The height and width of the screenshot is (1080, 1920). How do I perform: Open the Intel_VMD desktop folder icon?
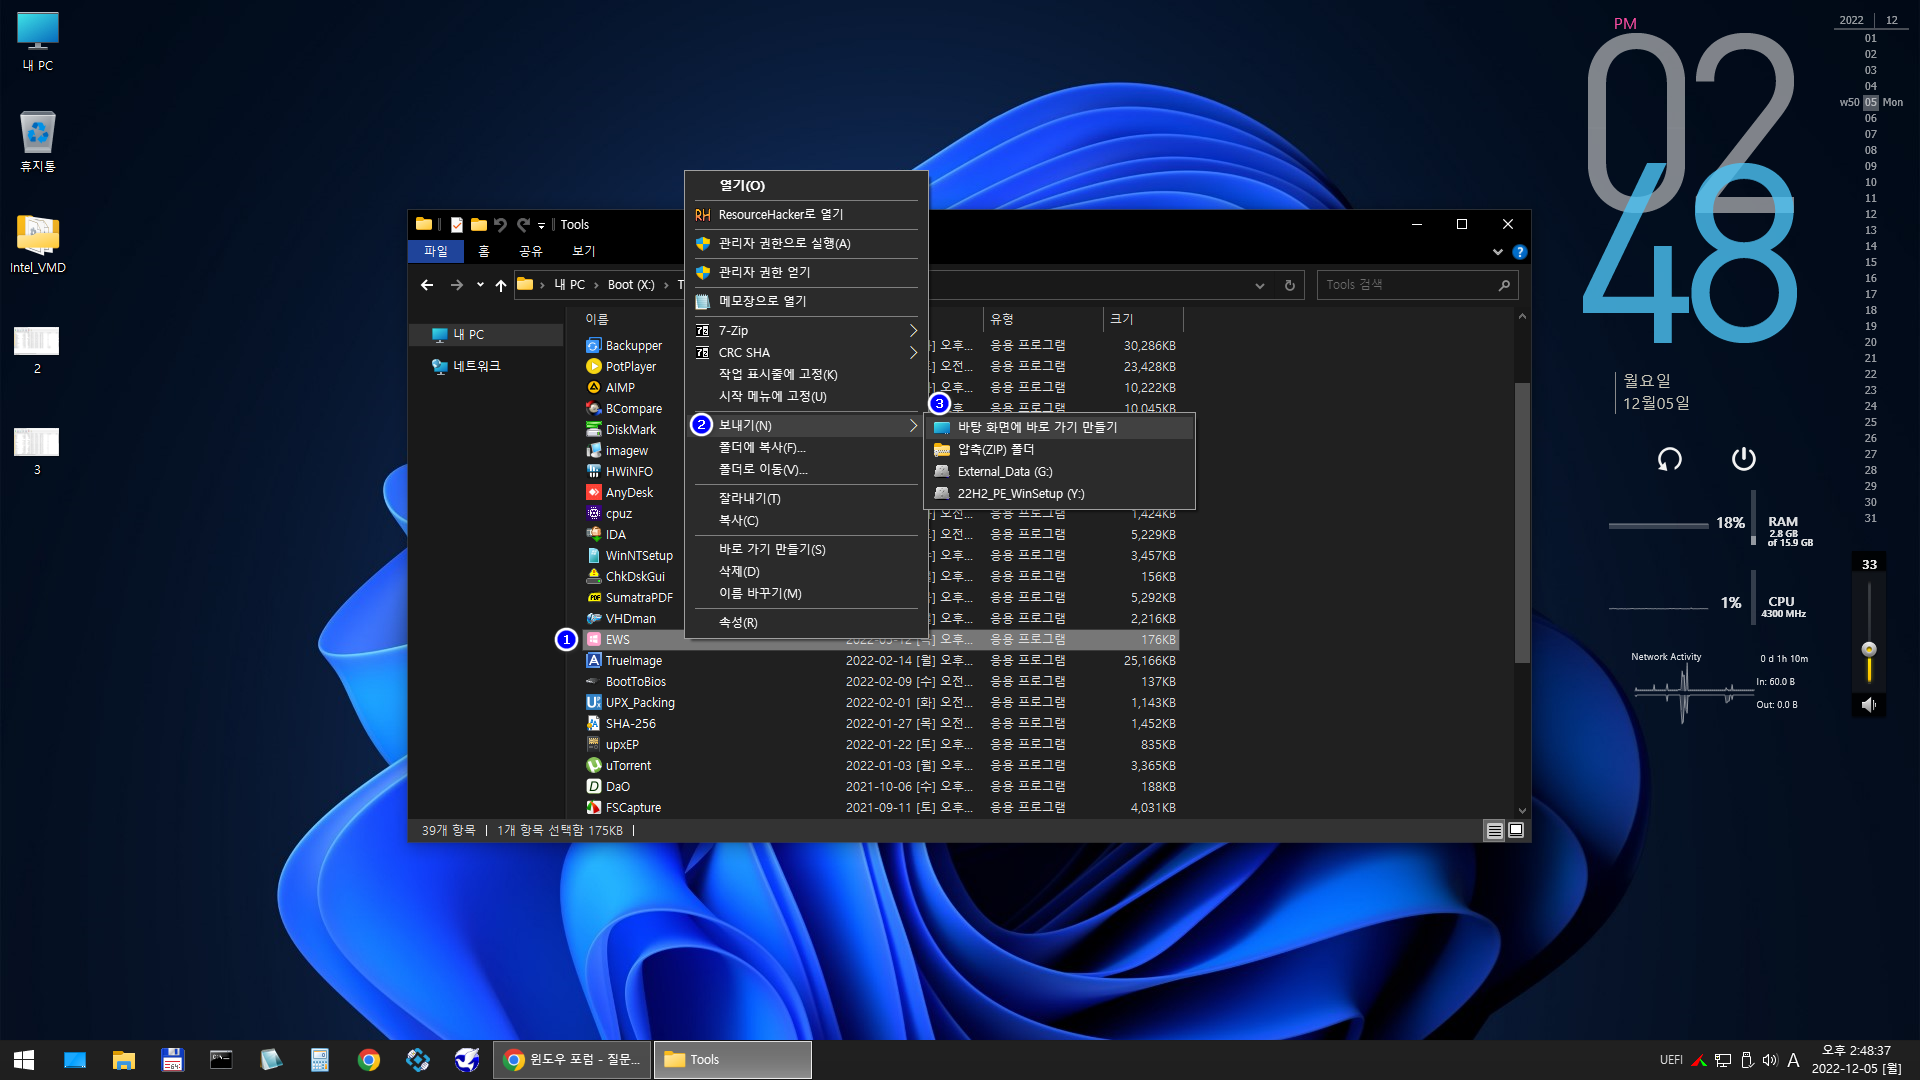click(x=37, y=235)
